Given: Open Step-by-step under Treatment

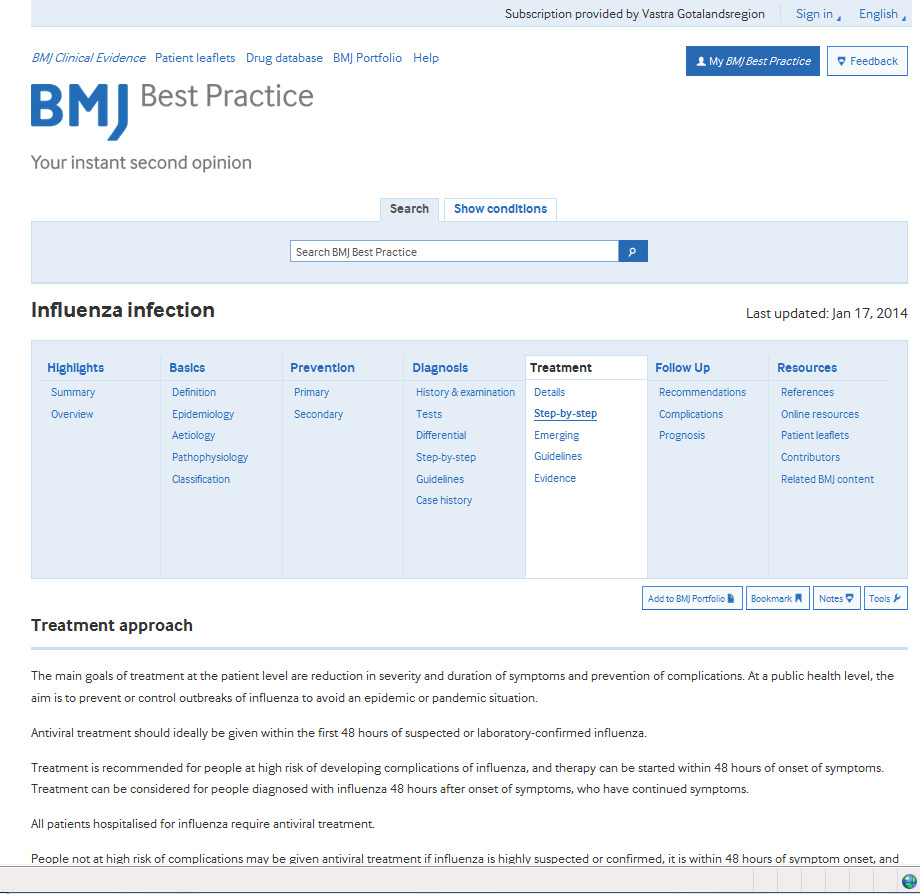Looking at the screenshot, I should 566,414.
